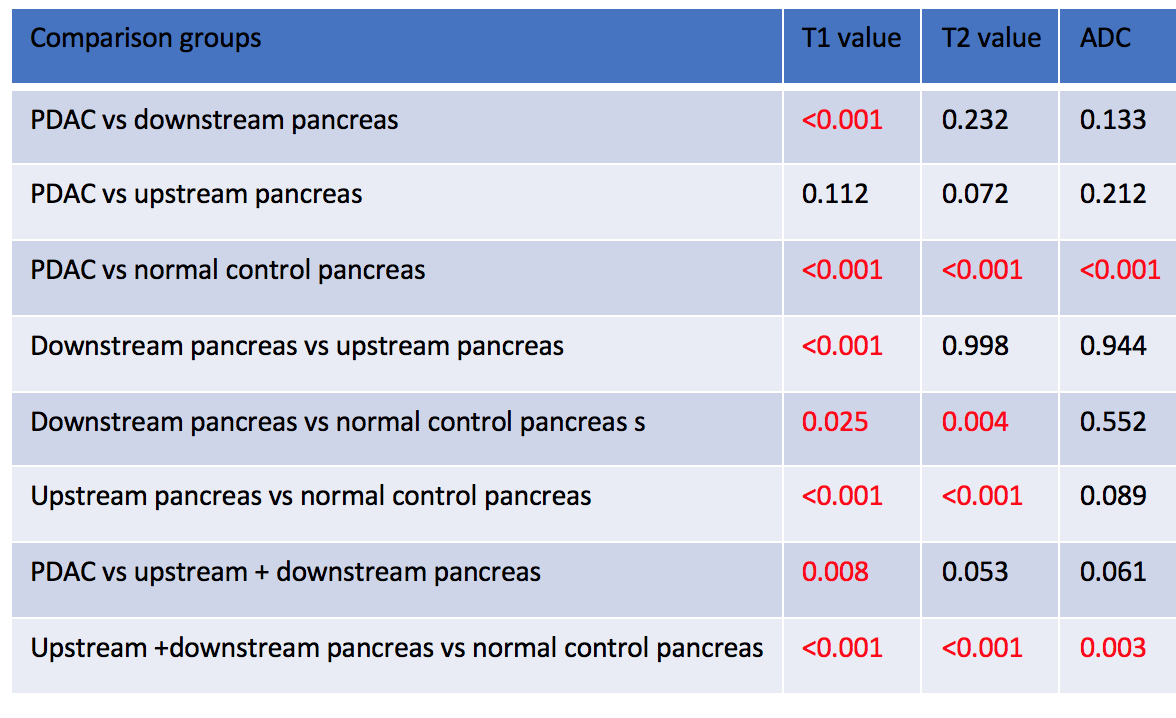
Task: Click the red 0.025 T1 cell
Action: (x=835, y=421)
